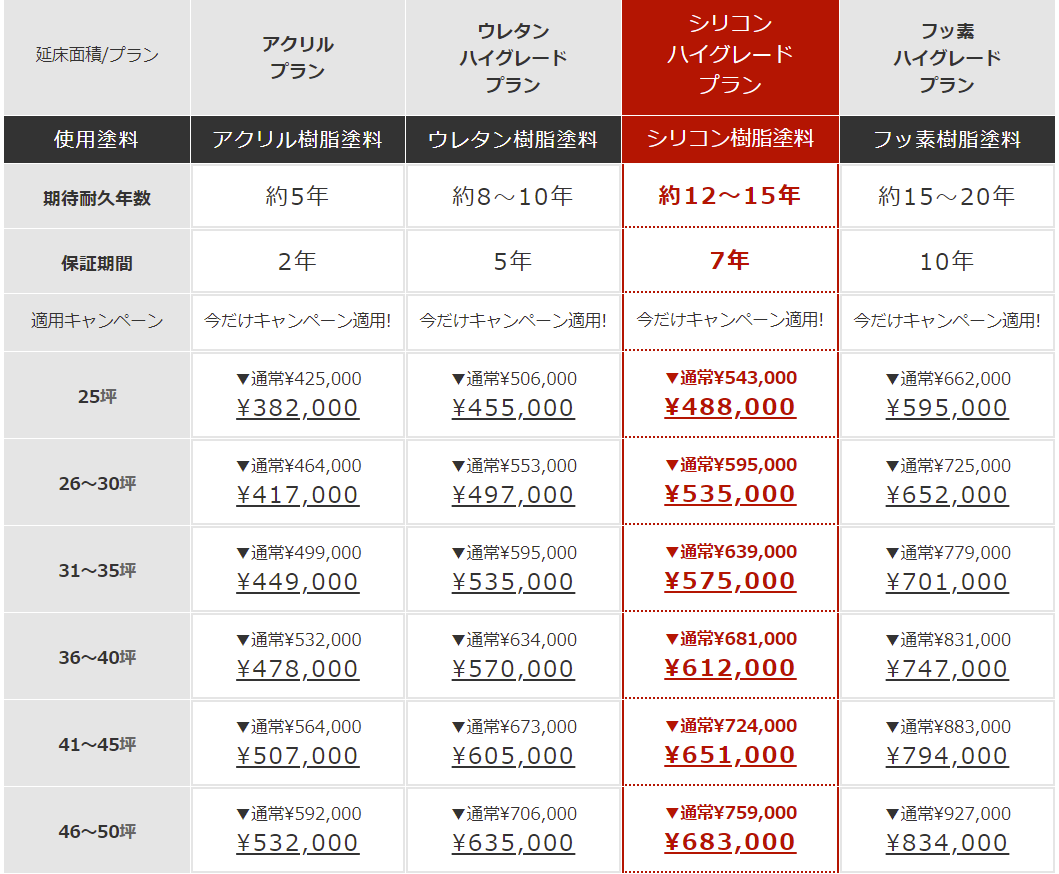
Task: Click the ¥683,000 silicon price link
Action: click(x=730, y=842)
